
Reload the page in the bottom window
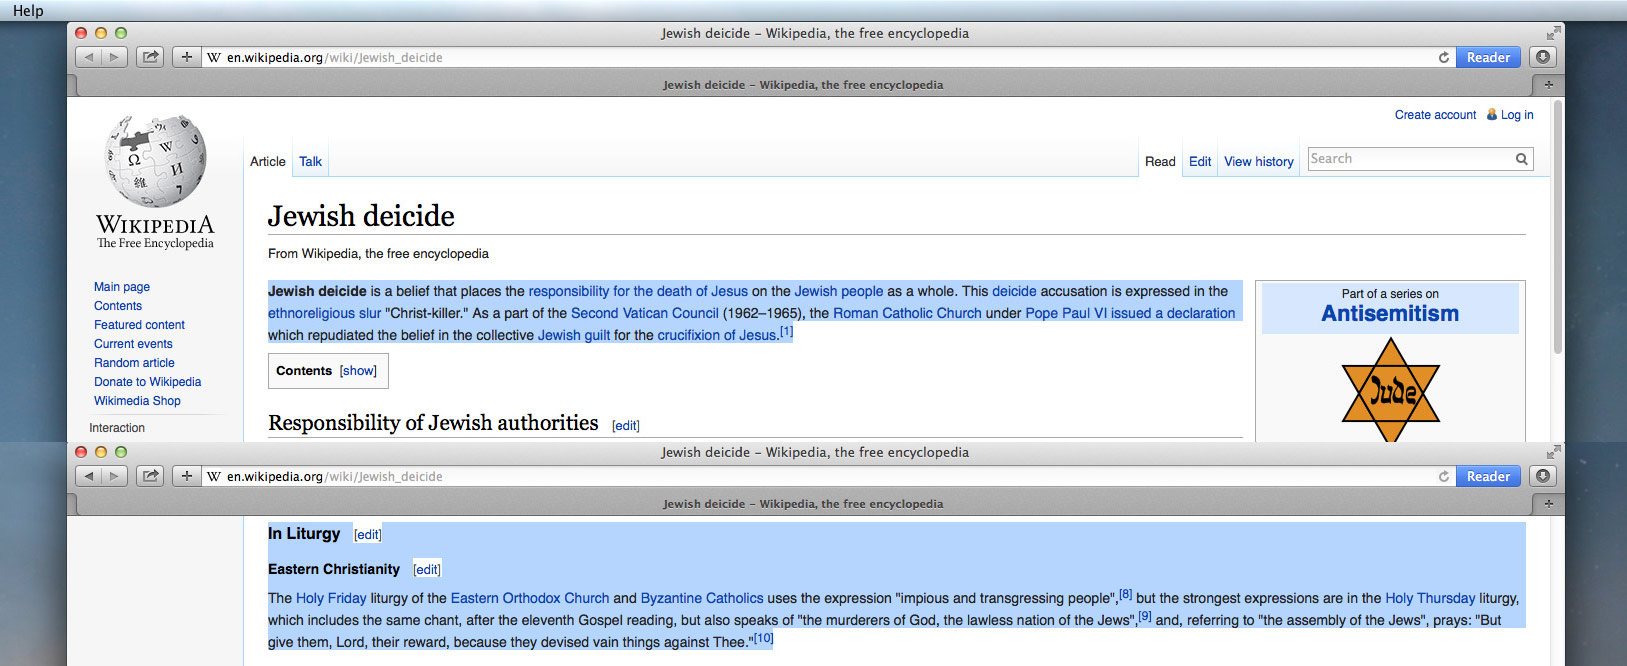pos(1443,477)
